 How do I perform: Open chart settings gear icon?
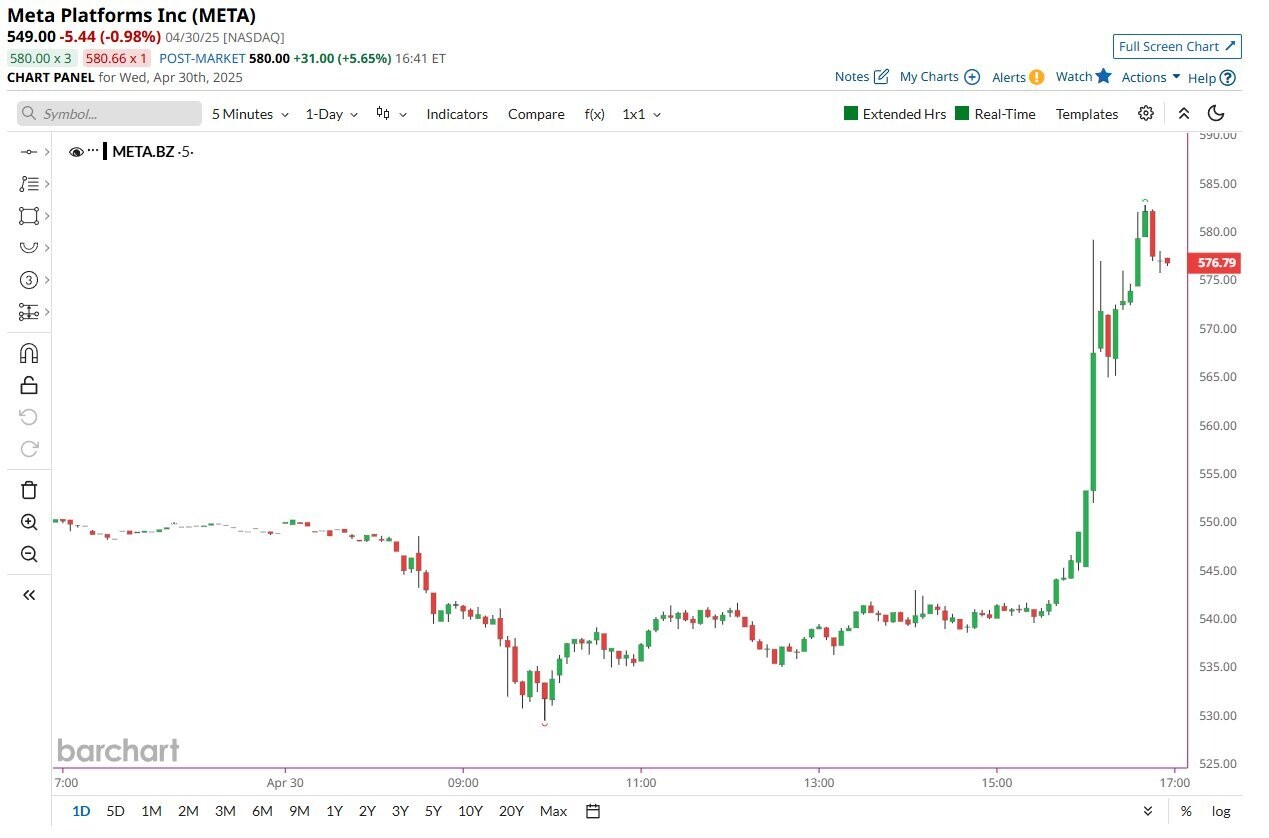coord(1146,113)
